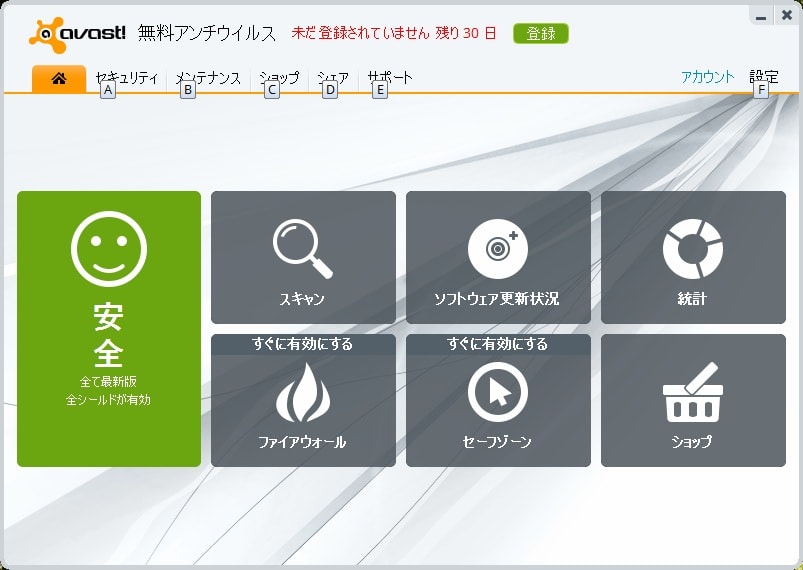Minimize the avast window
This screenshot has height=570, width=803.
click(761, 16)
